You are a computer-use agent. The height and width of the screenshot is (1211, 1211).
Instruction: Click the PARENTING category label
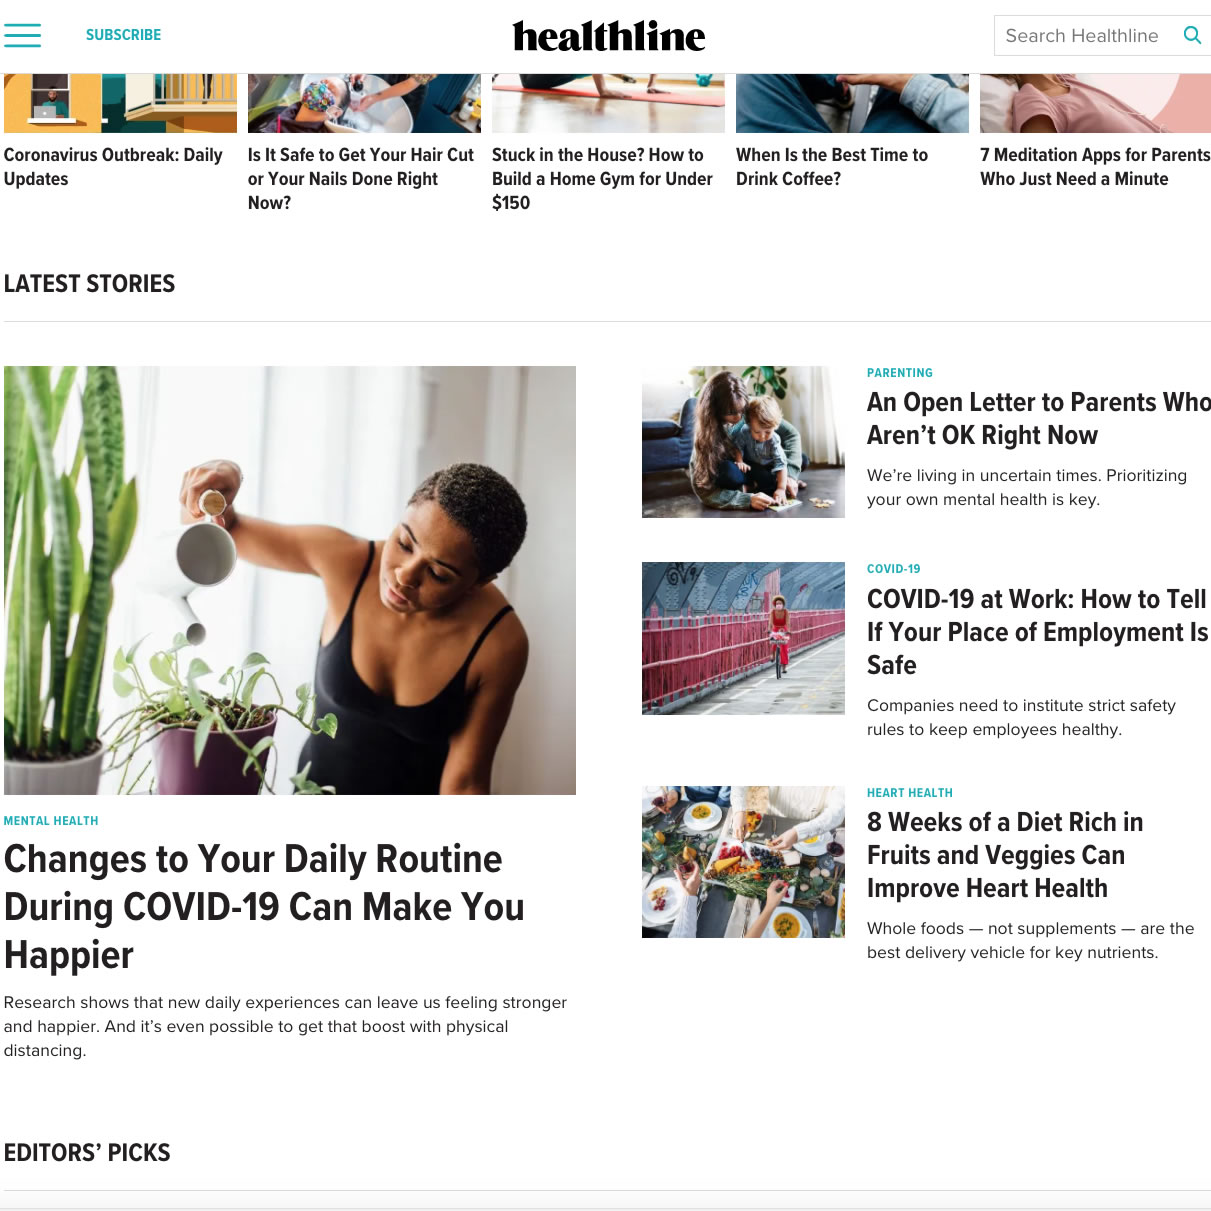tap(900, 373)
